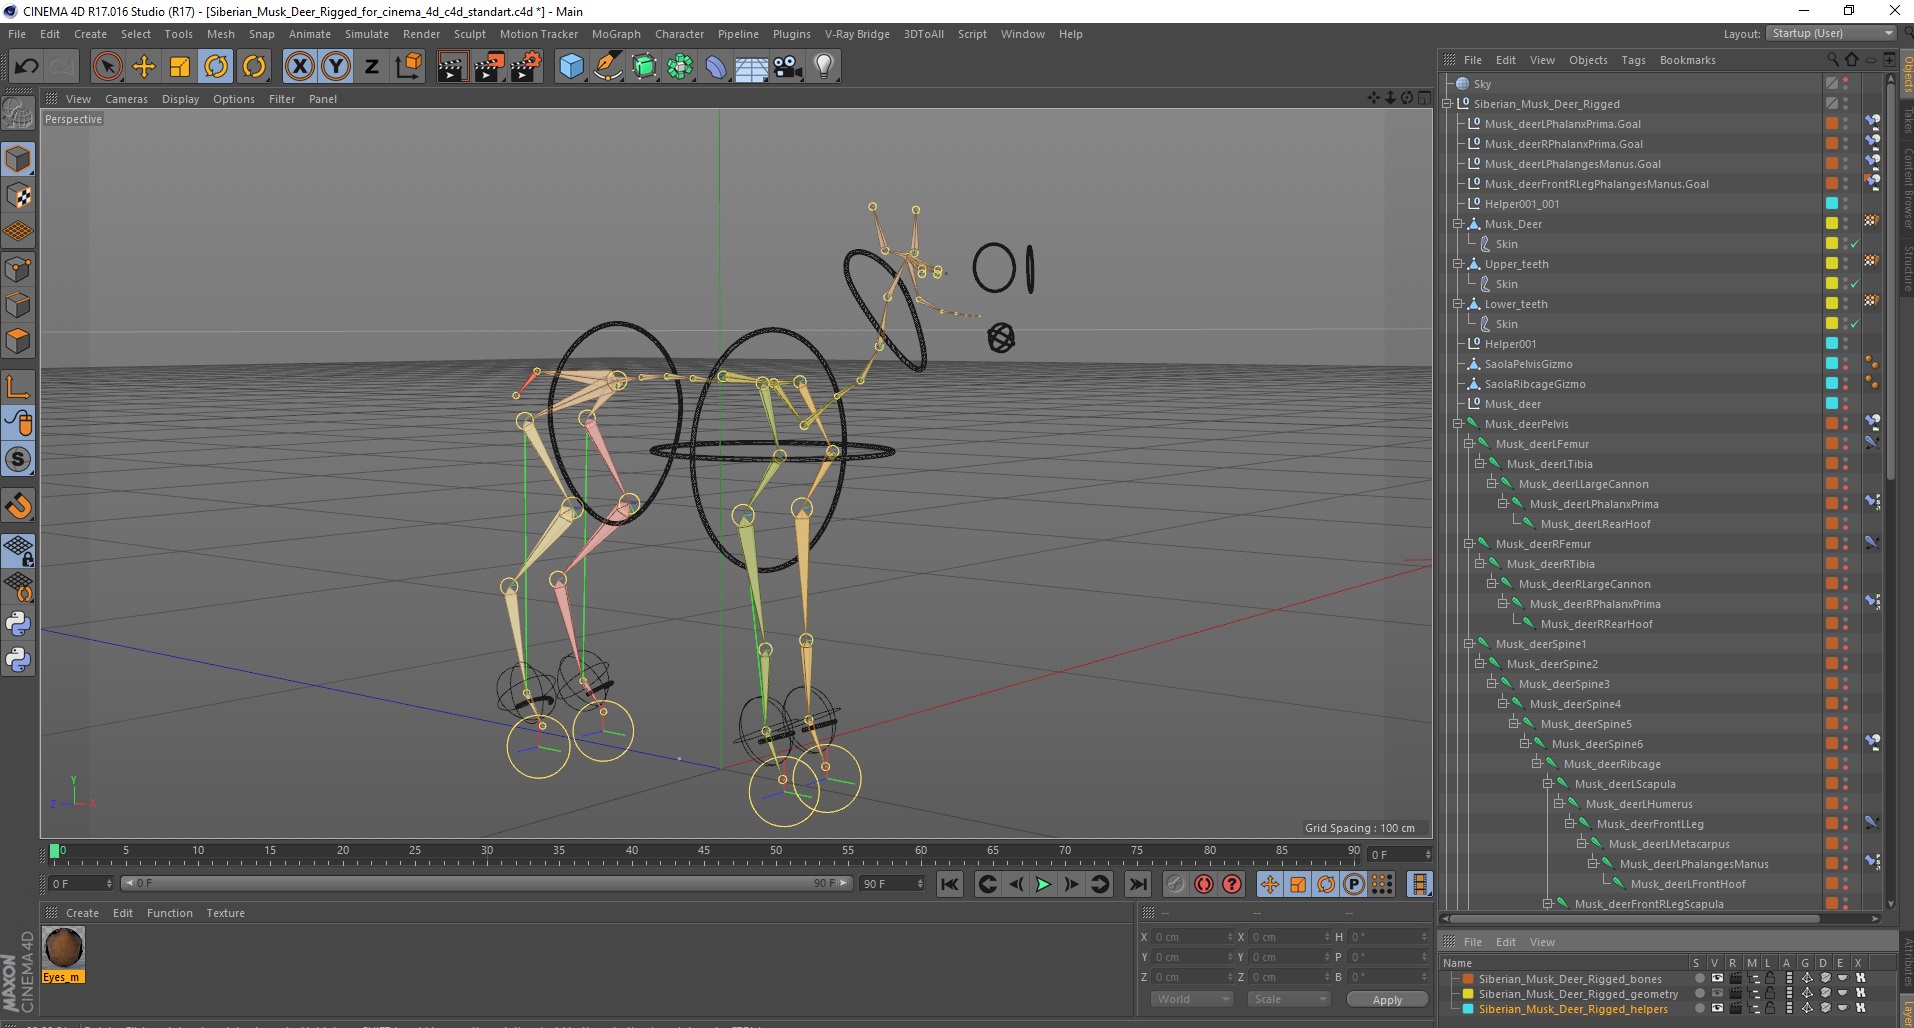The width and height of the screenshot is (1914, 1028).
Task: Click Render View clapperboard icon
Action: 452,66
